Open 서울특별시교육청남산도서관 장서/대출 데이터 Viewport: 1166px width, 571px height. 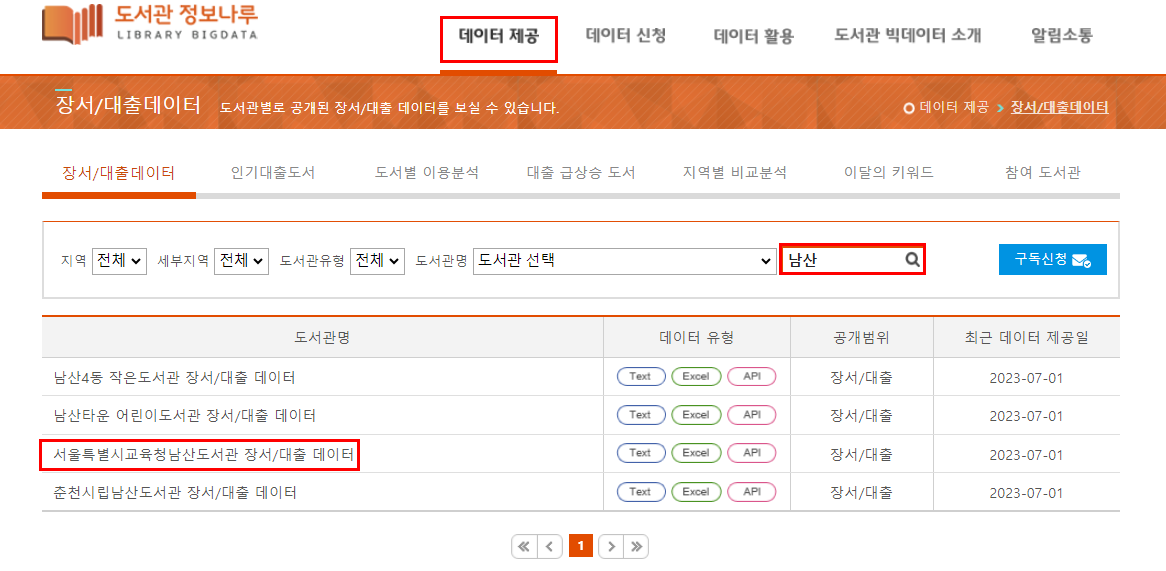pyautogui.click(x=203, y=454)
